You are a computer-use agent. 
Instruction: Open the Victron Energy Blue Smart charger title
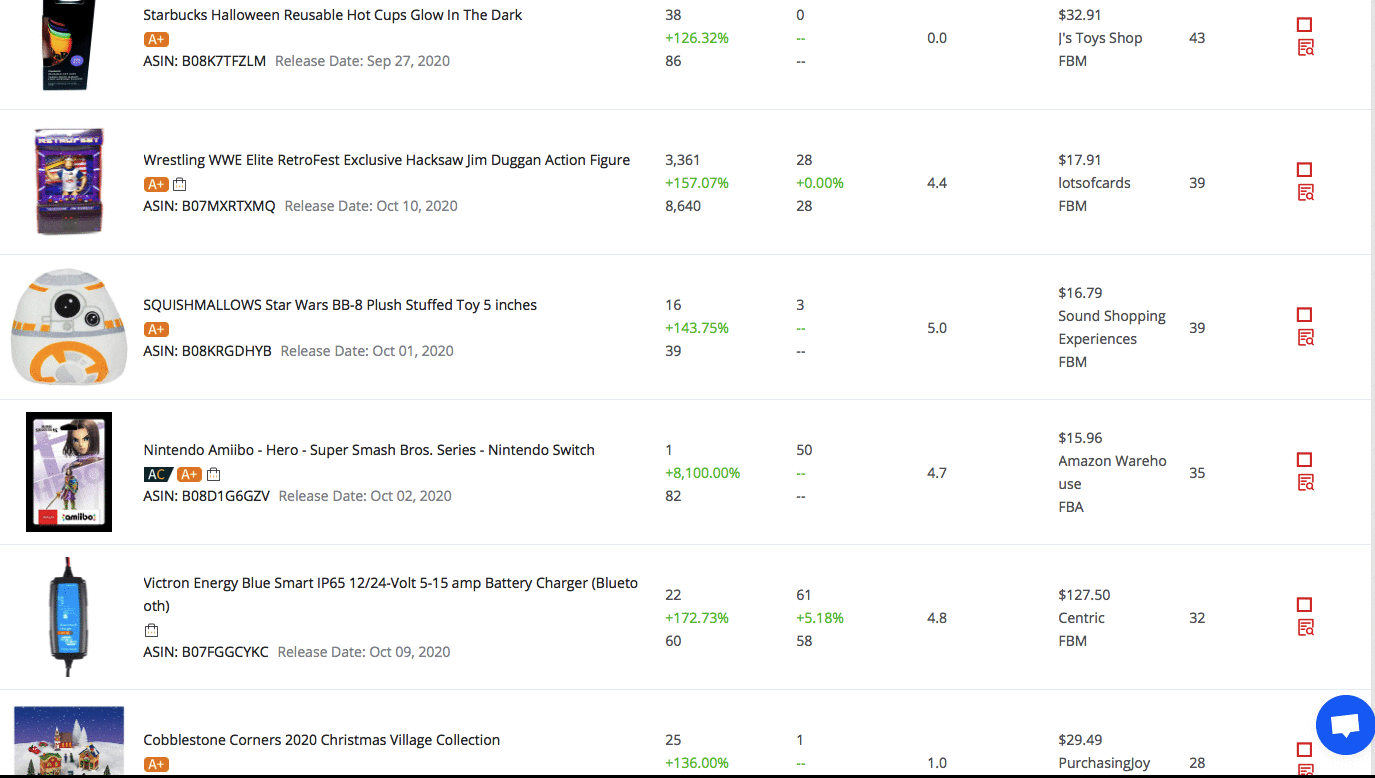coord(391,594)
